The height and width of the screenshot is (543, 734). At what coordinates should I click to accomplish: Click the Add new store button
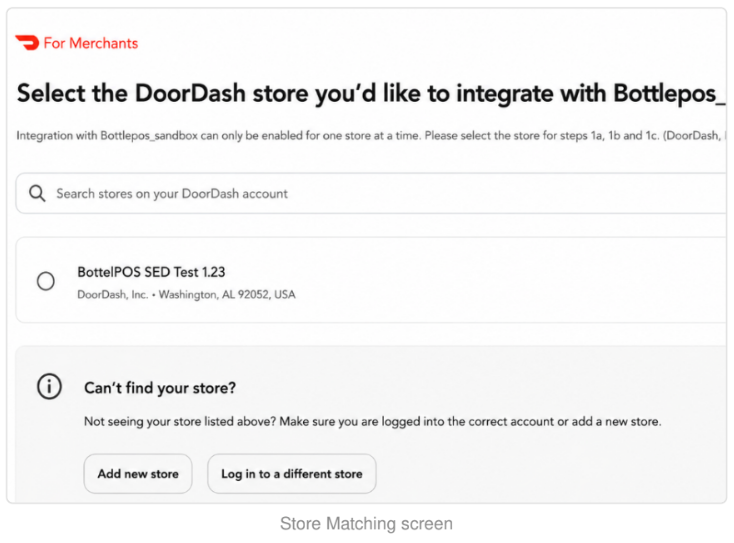(x=138, y=474)
